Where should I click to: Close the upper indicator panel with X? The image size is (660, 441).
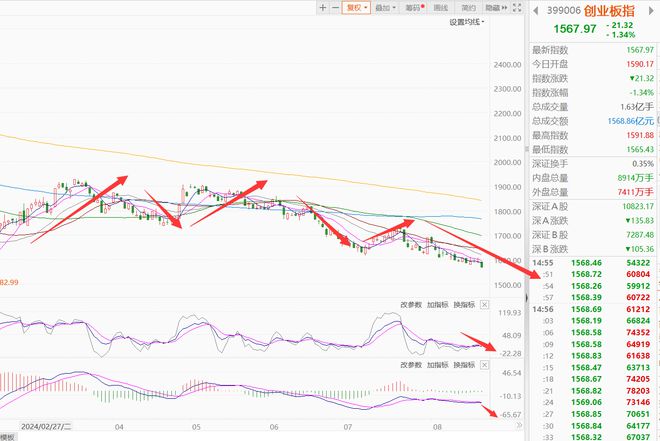pos(485,305)
